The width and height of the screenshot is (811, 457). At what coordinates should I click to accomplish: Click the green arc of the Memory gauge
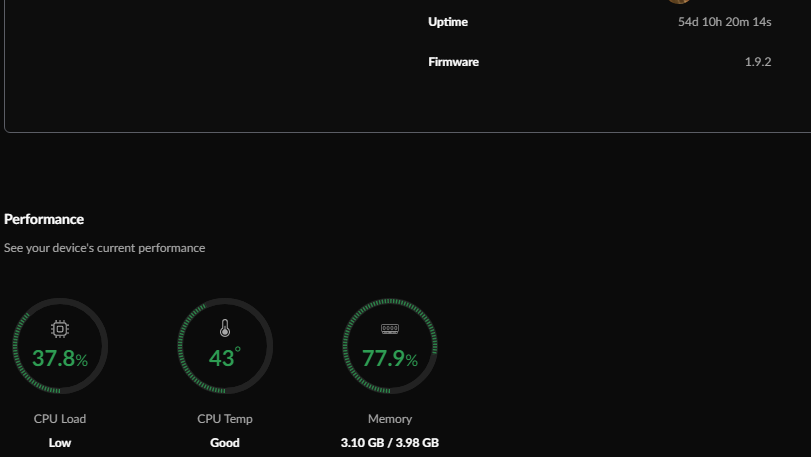[346, 346]
